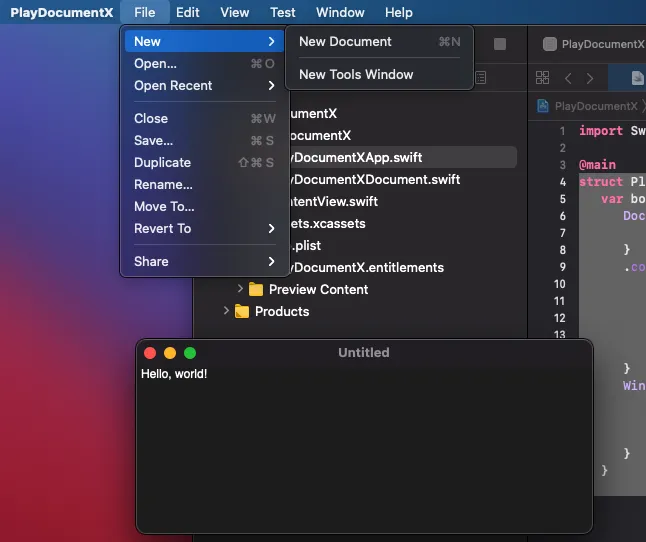Minimize the Untitled window
Viewport: 646px width, 542px height.
(170, 353)
